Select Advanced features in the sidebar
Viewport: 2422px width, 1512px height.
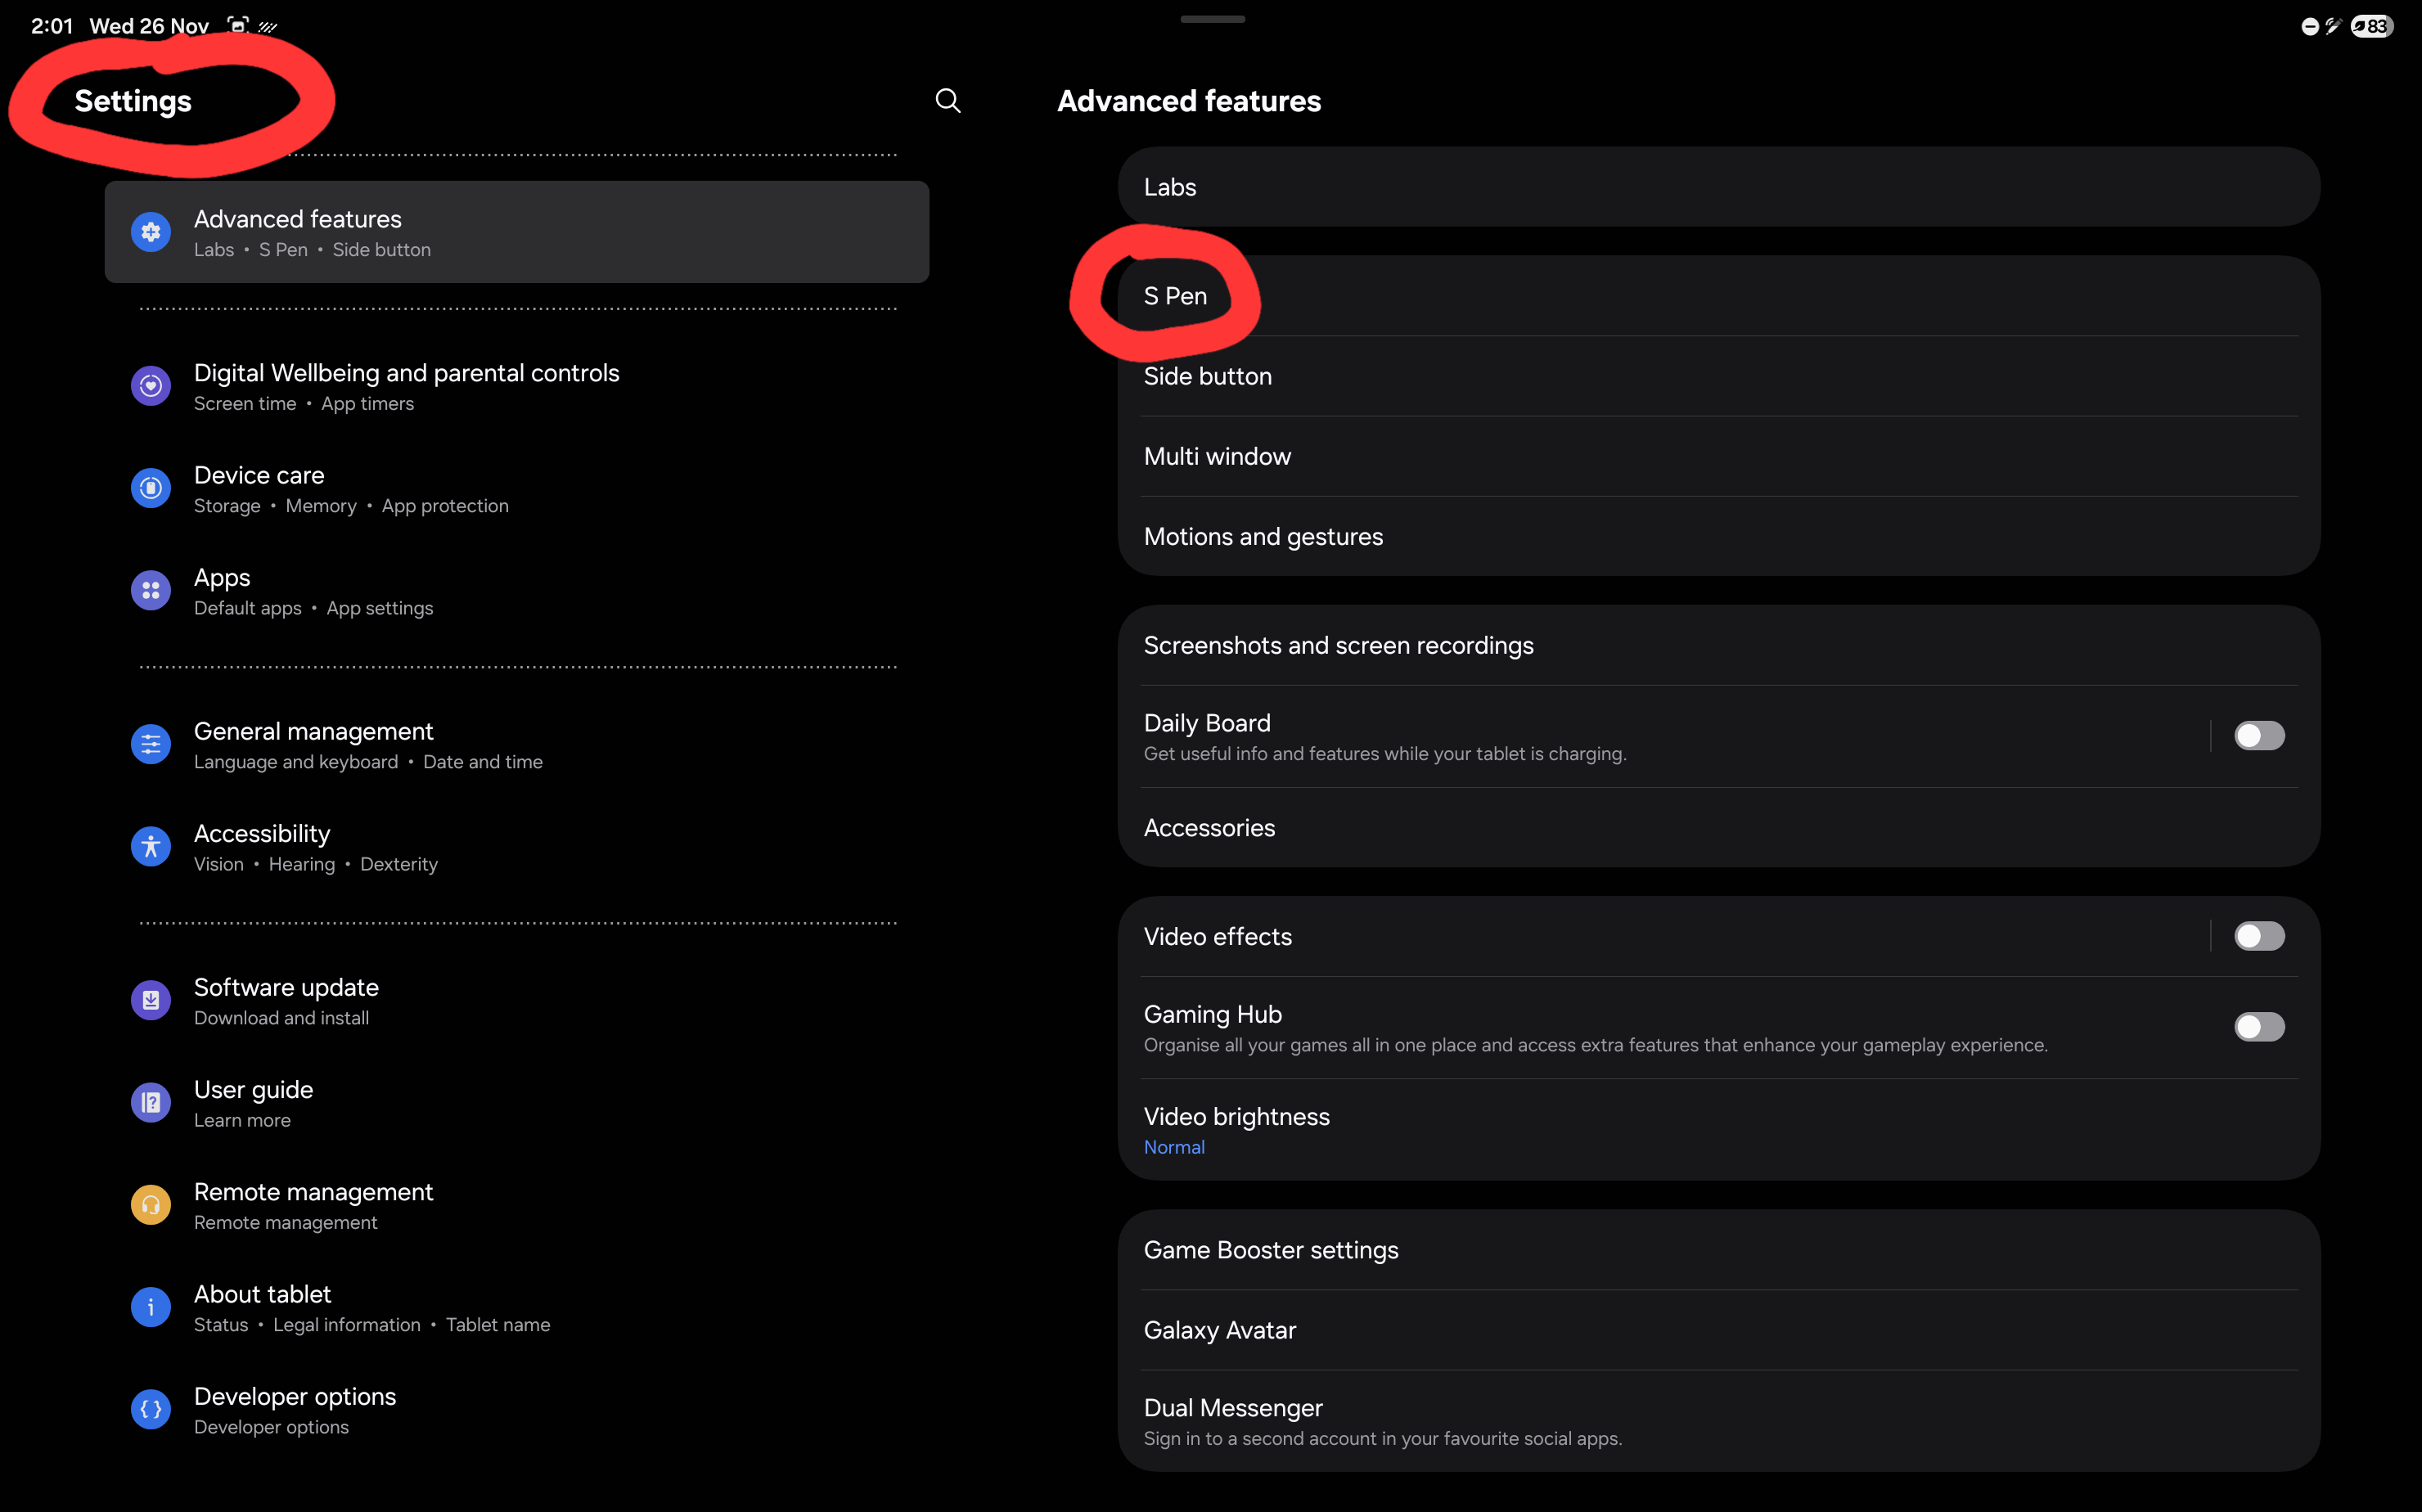coord(516,231)
